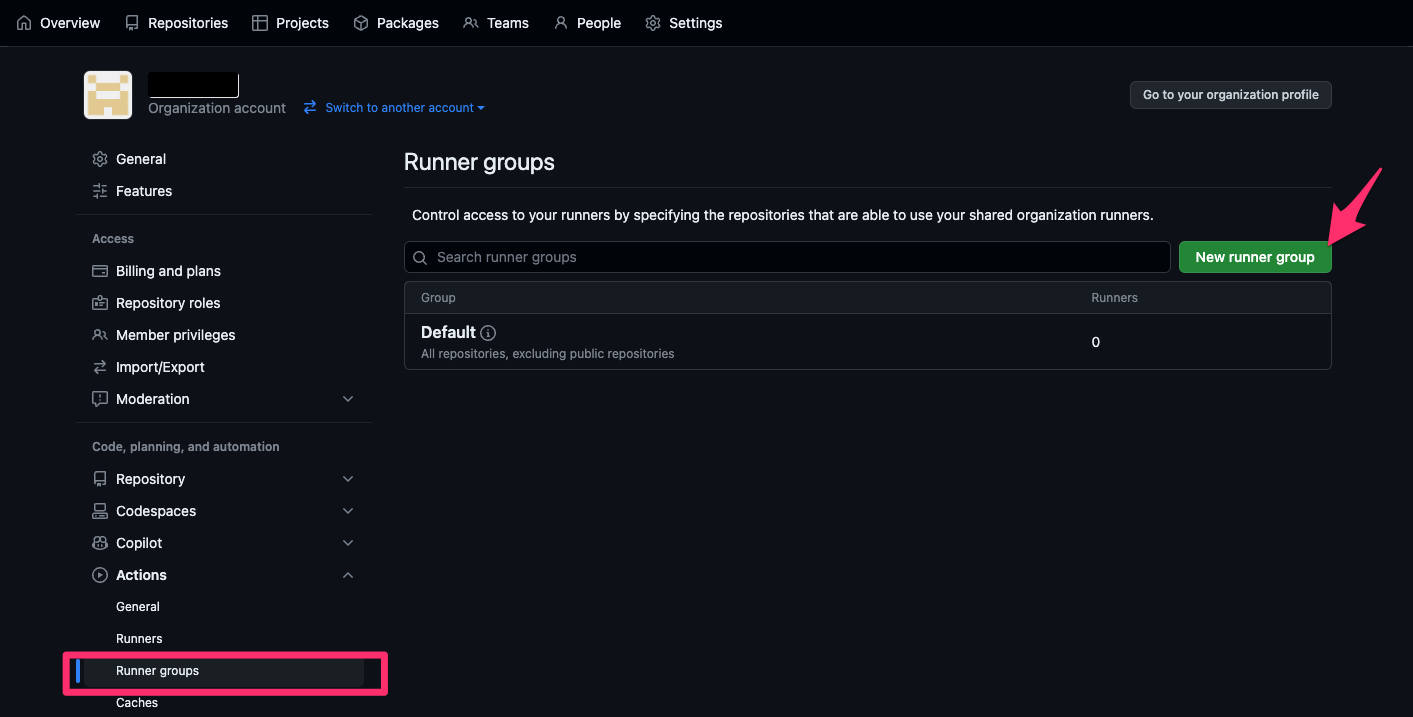Click the Teams people icon

coord(471,23)
